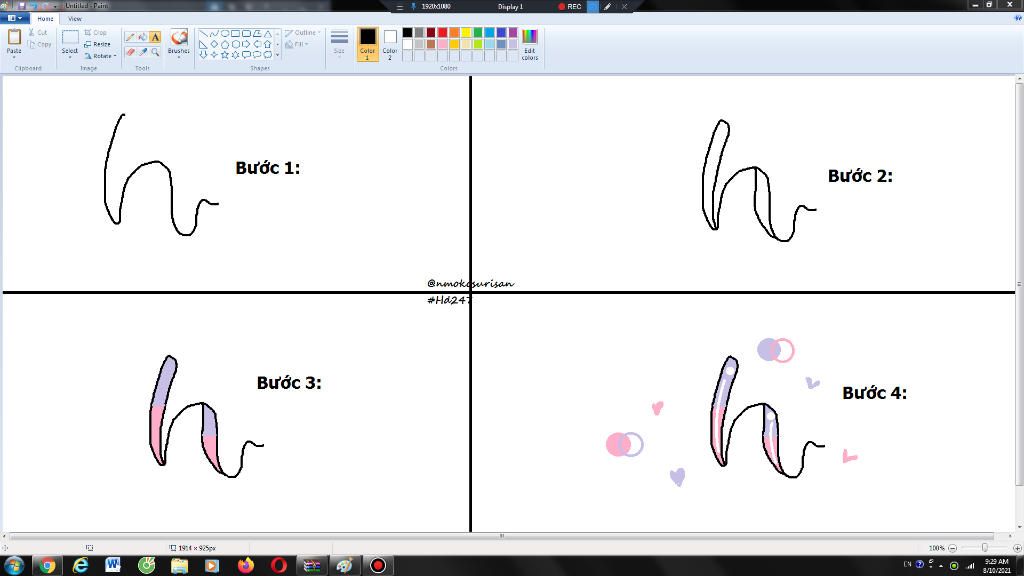Choose the Down arrow shape

203,55
